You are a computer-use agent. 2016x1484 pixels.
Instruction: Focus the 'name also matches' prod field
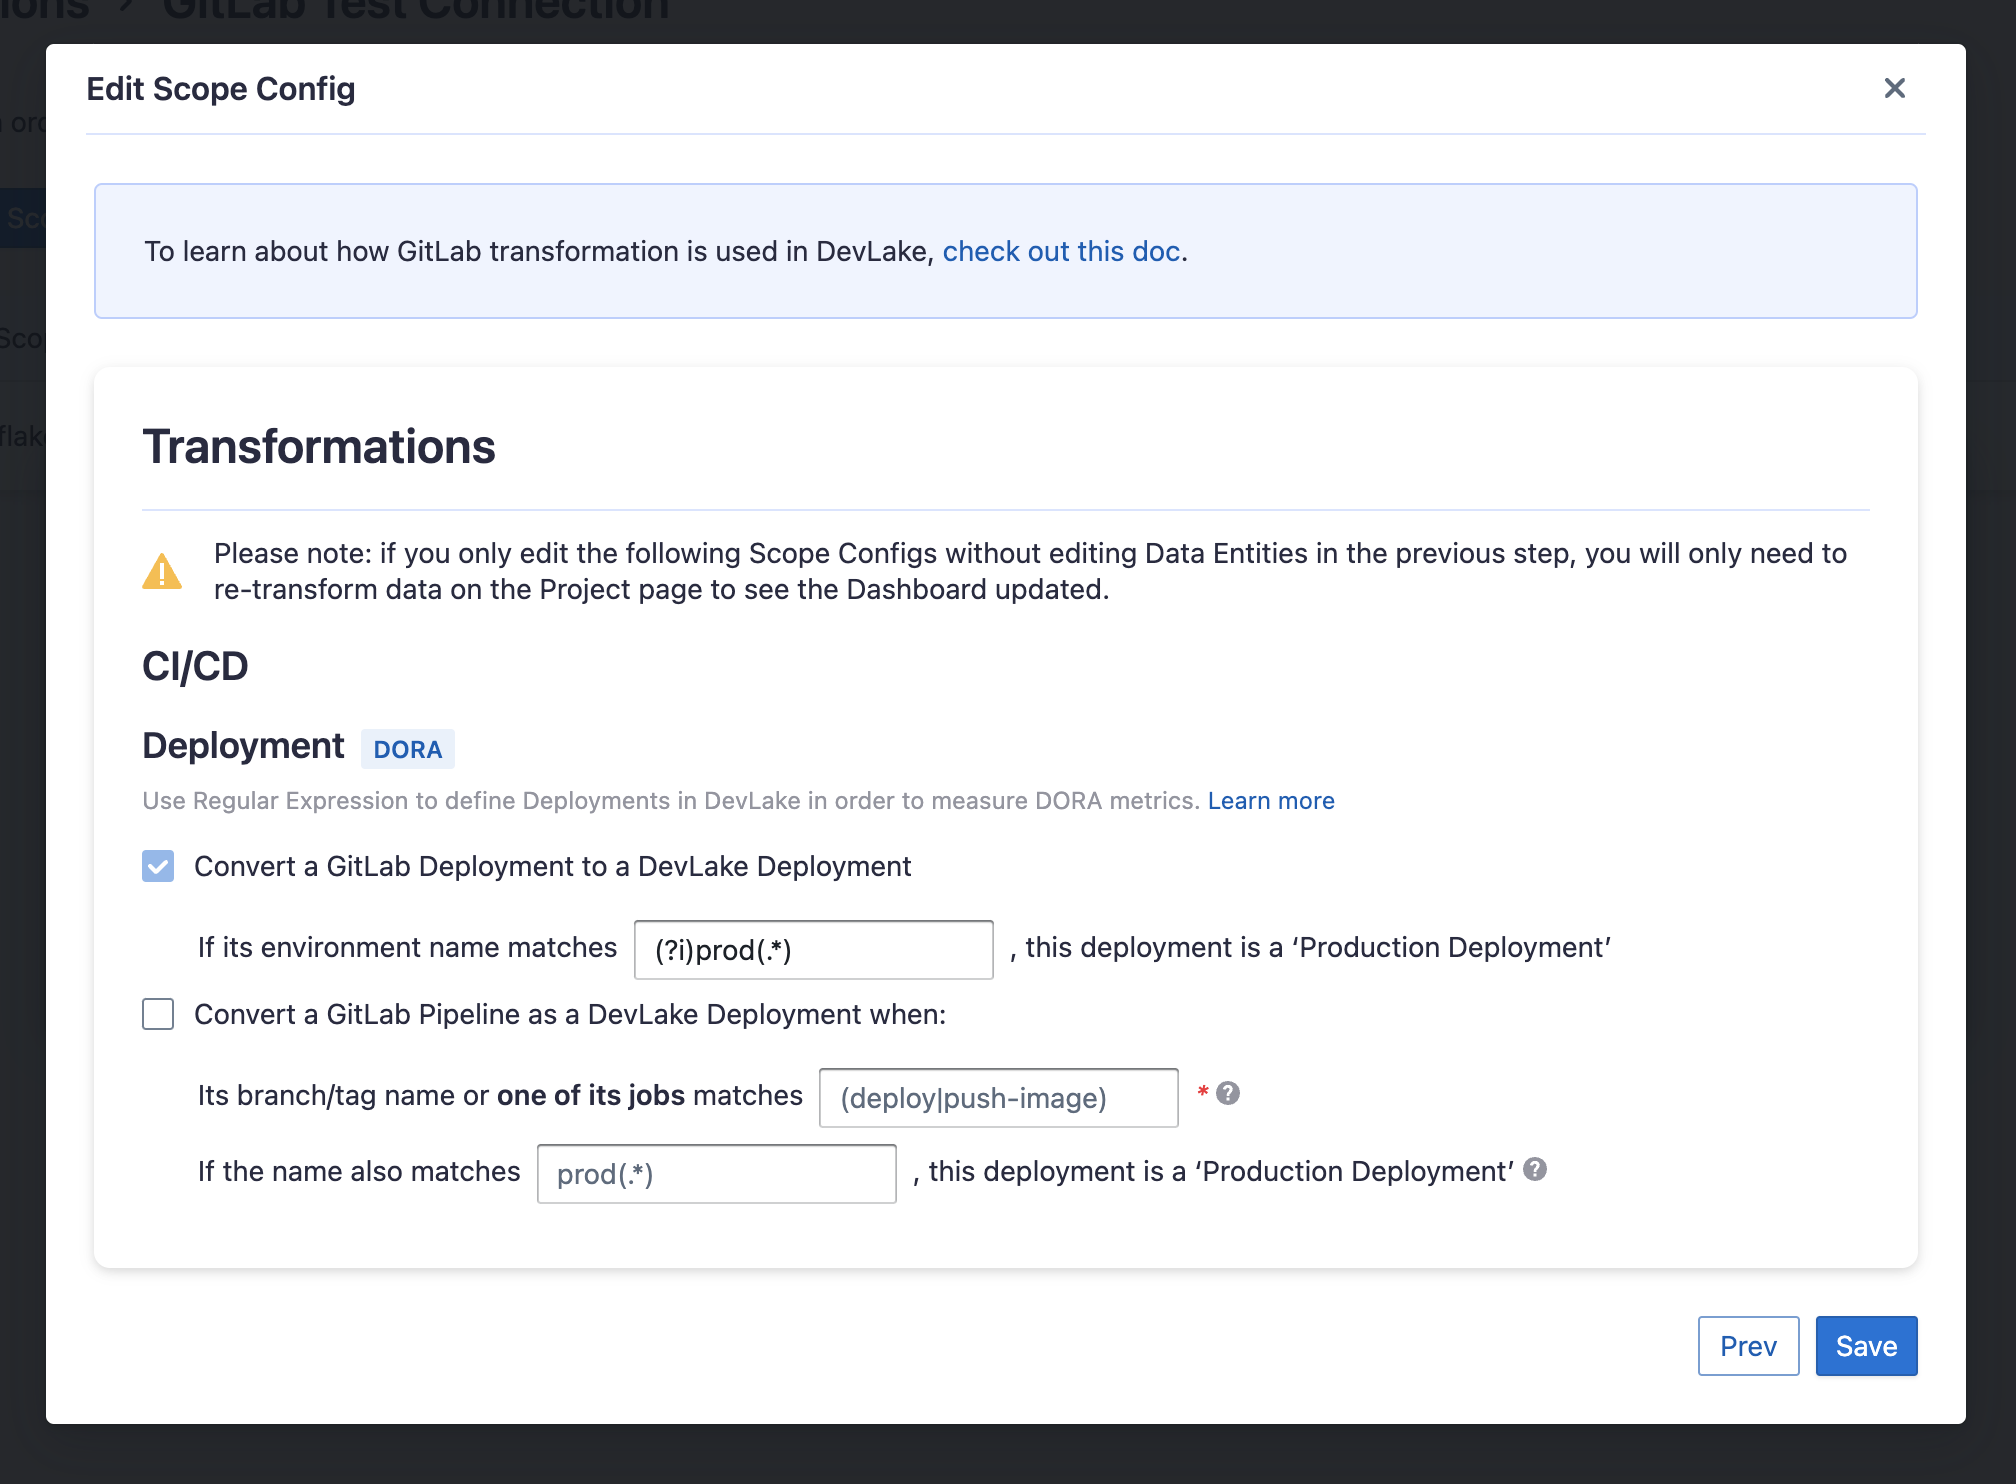point(716,1174)
